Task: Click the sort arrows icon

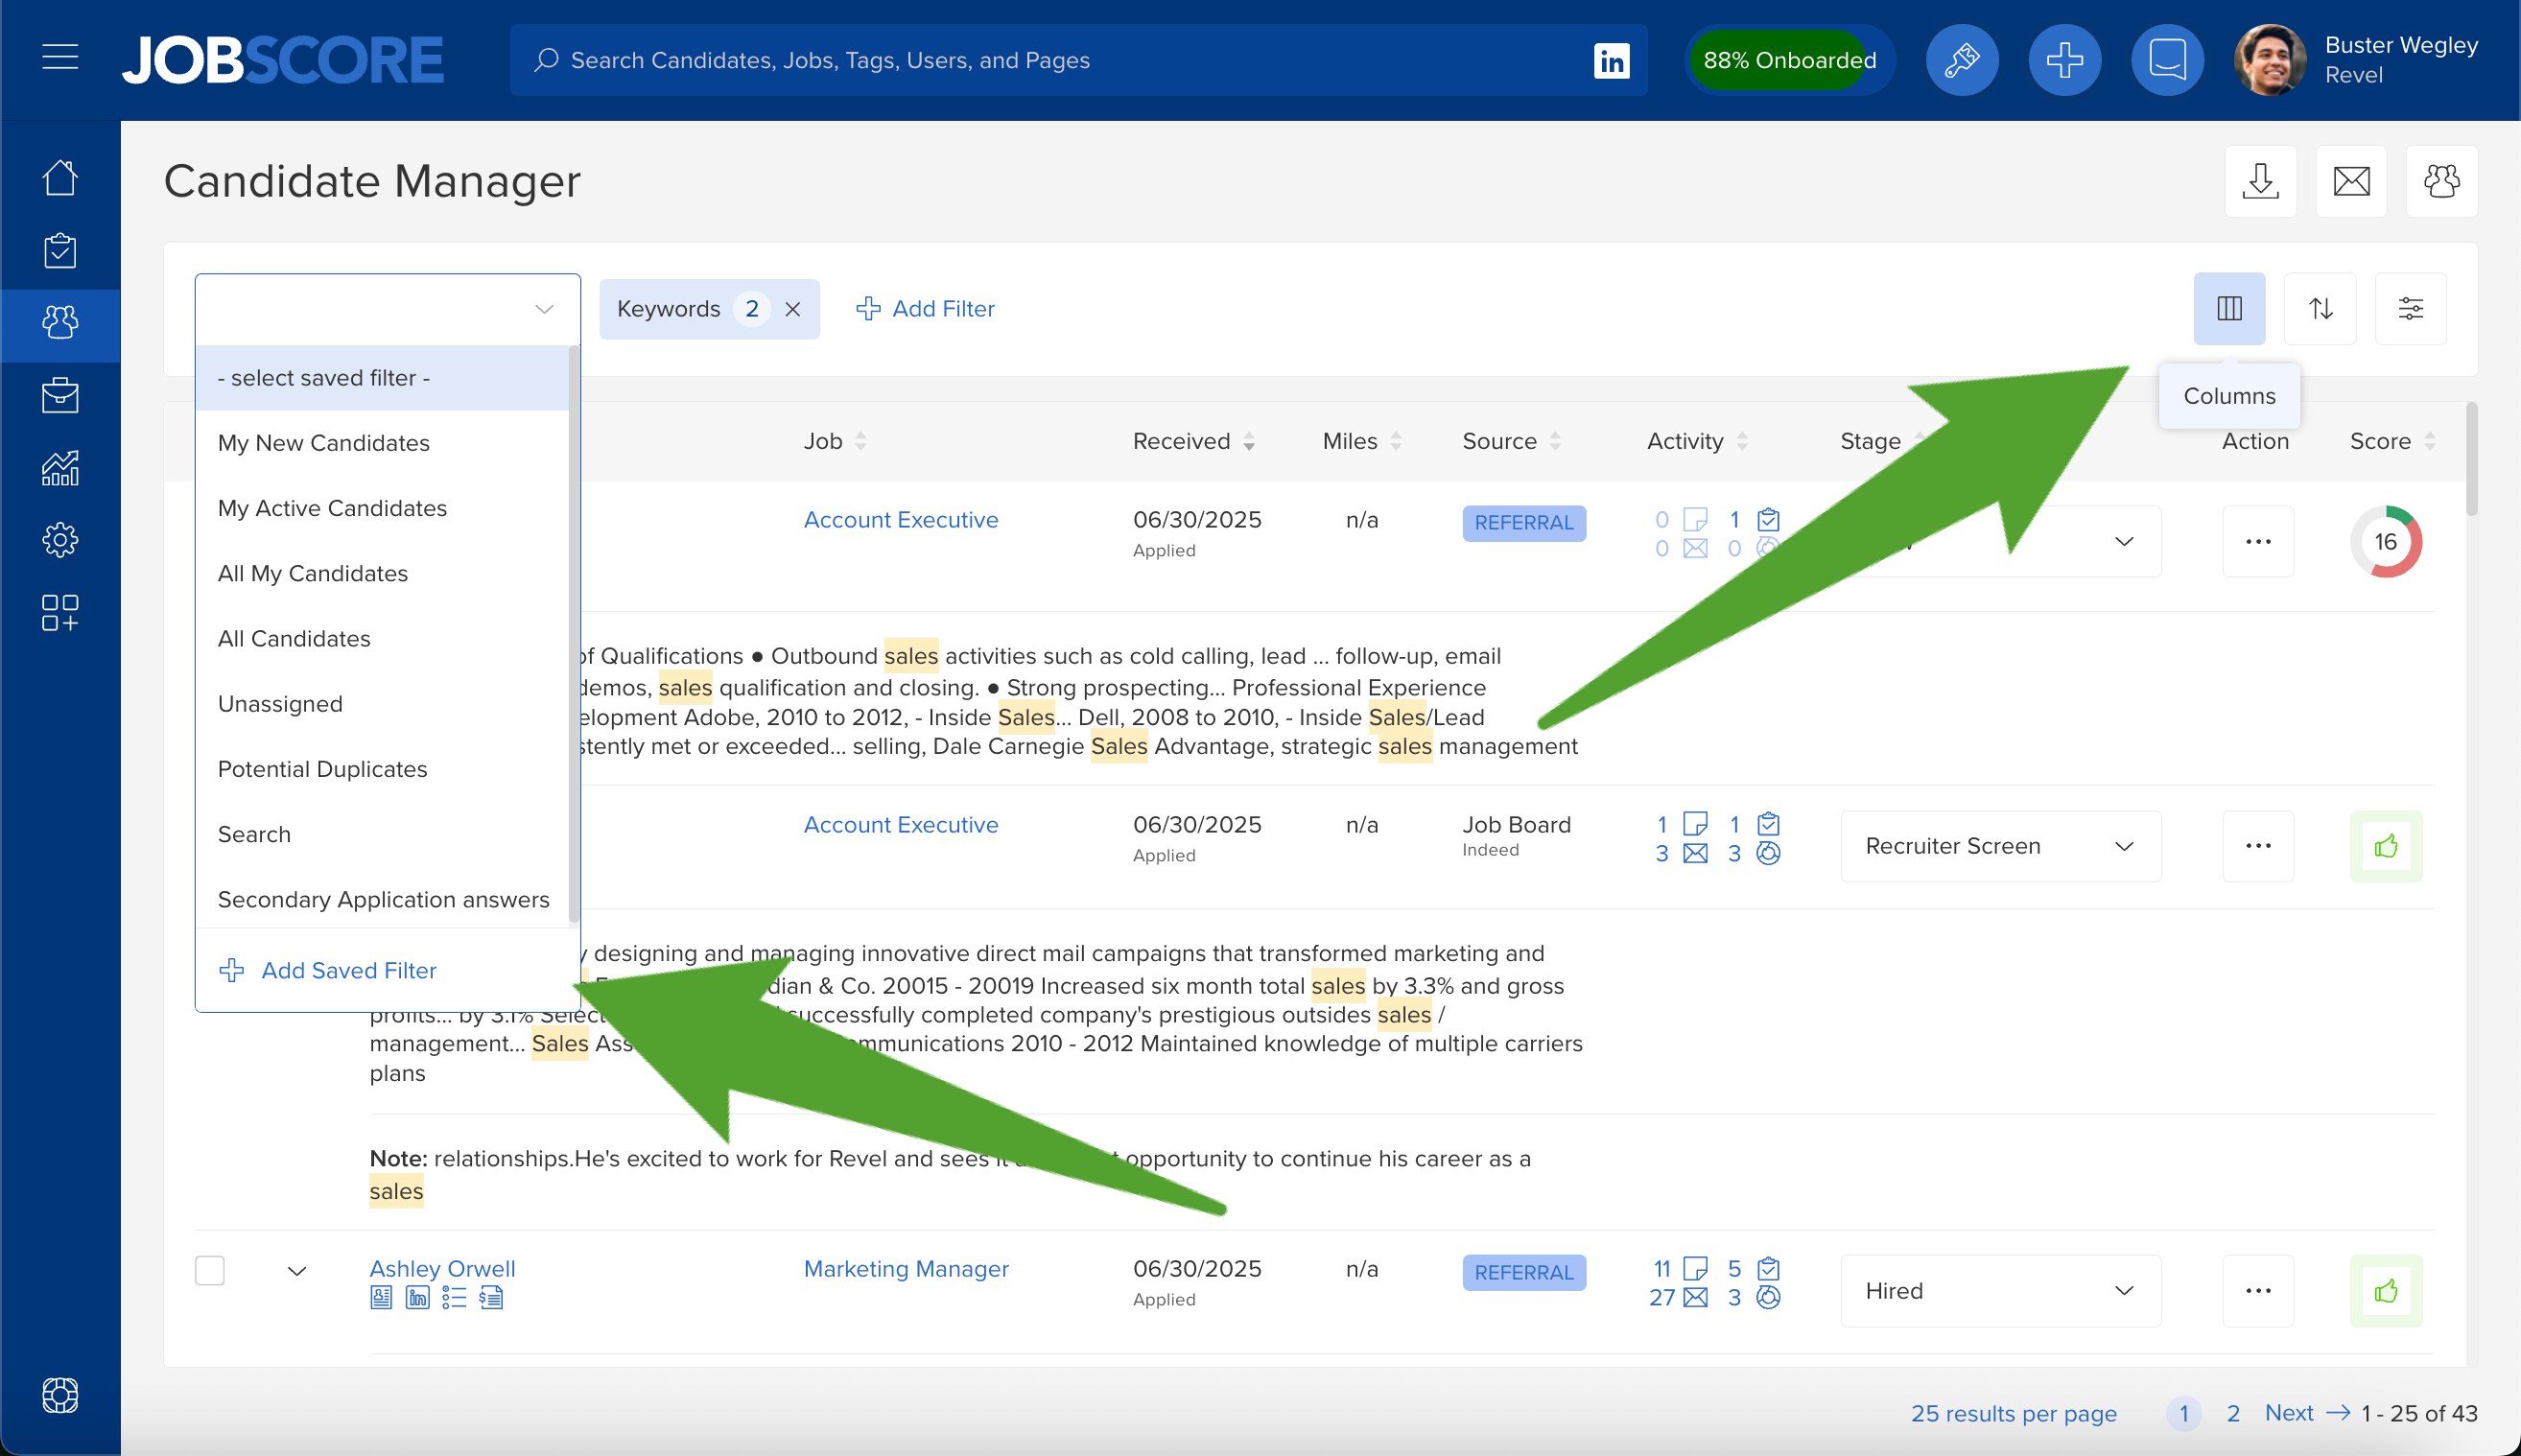Action: (x=2320, y=308)
